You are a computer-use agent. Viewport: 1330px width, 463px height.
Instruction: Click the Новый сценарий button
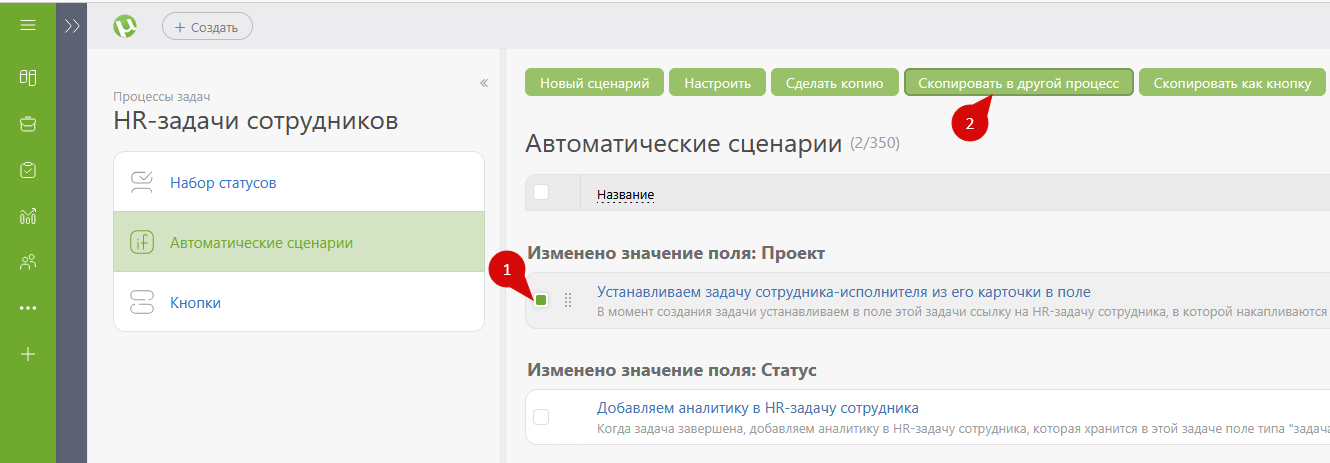click(x=594, y=83)
